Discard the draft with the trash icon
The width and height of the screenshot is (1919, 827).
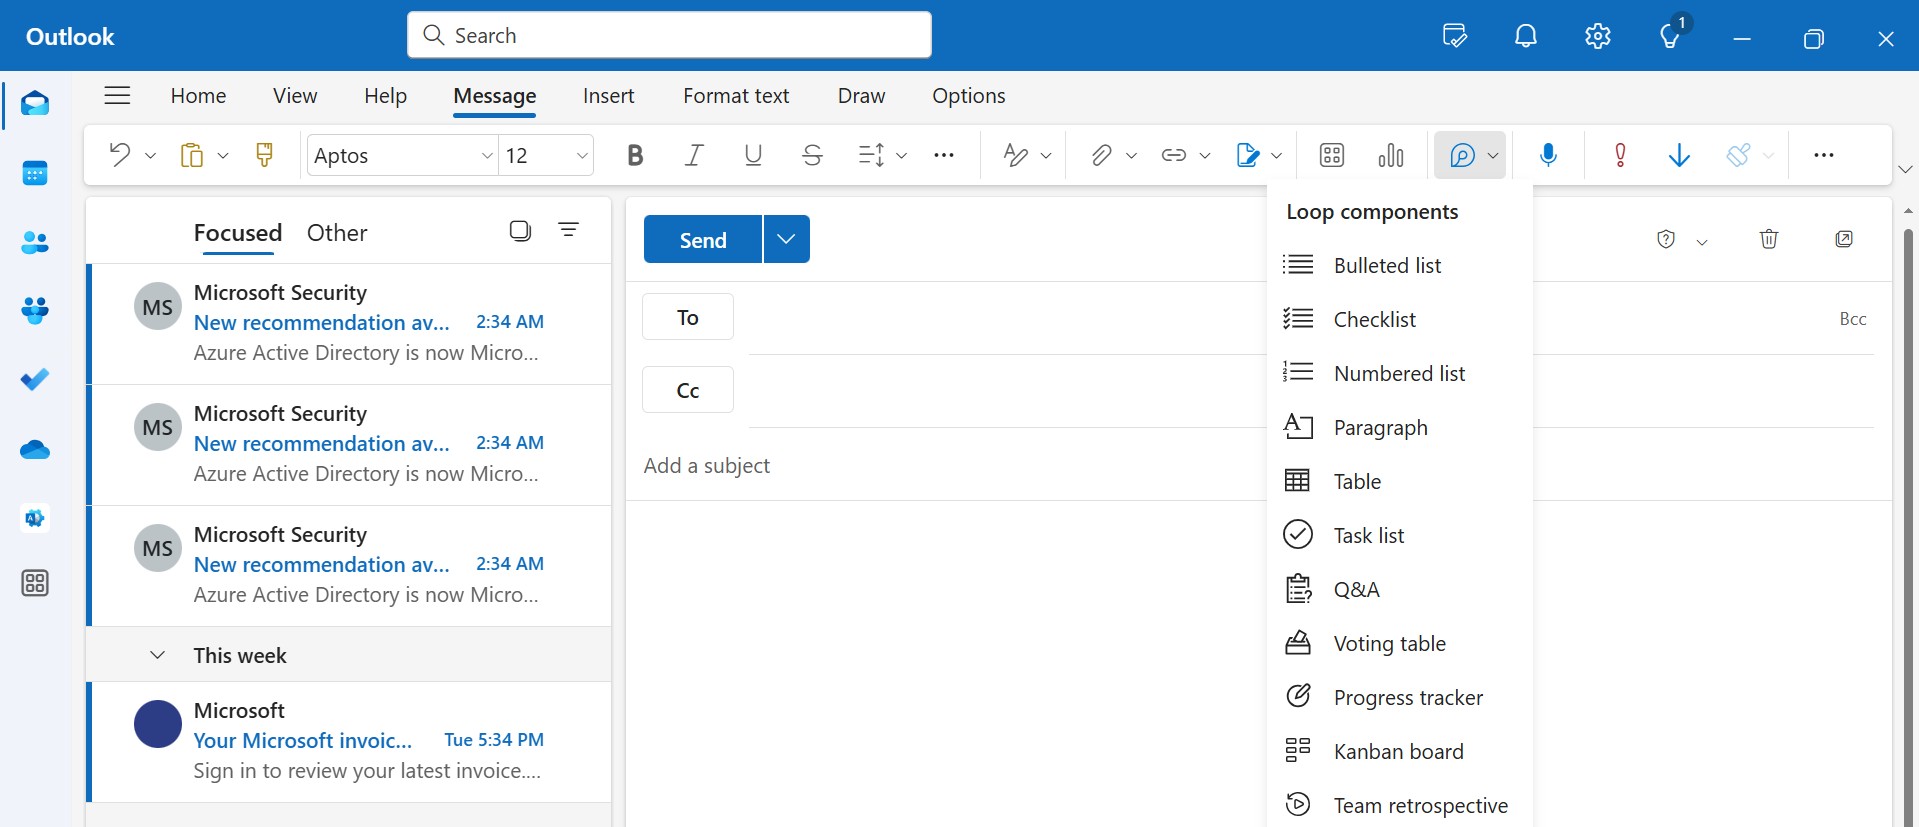(x=1769, y=239)
